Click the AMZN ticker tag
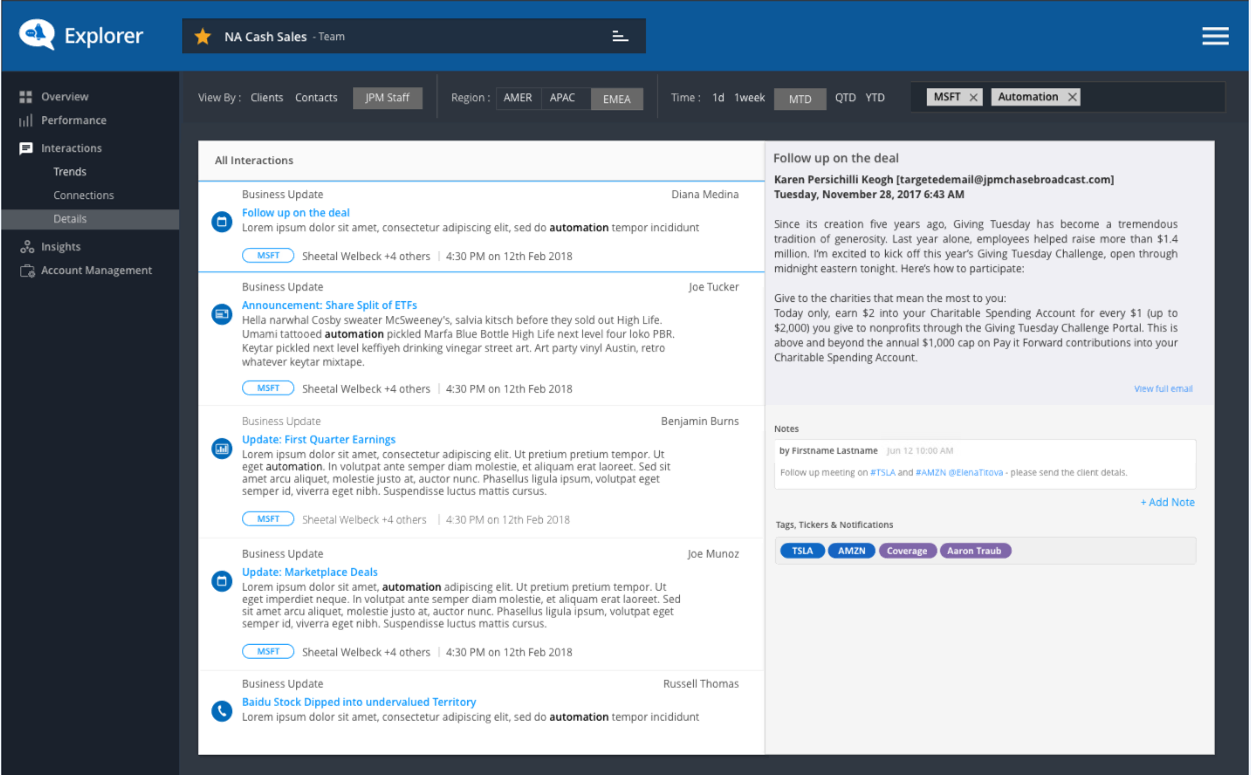 point(852,551)
